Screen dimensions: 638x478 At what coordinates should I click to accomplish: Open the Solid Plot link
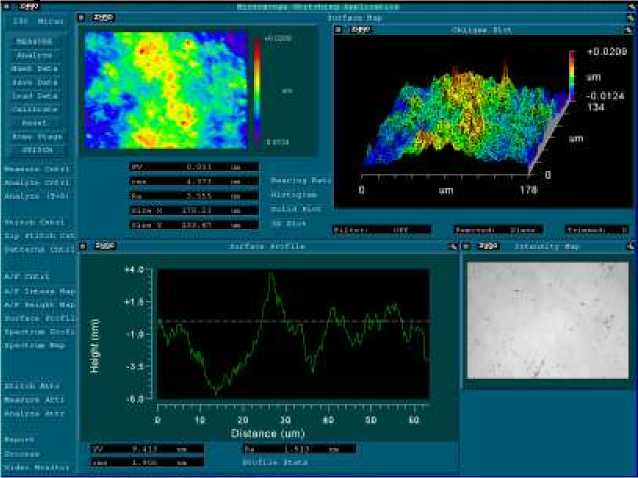click(x=296, y=209)
